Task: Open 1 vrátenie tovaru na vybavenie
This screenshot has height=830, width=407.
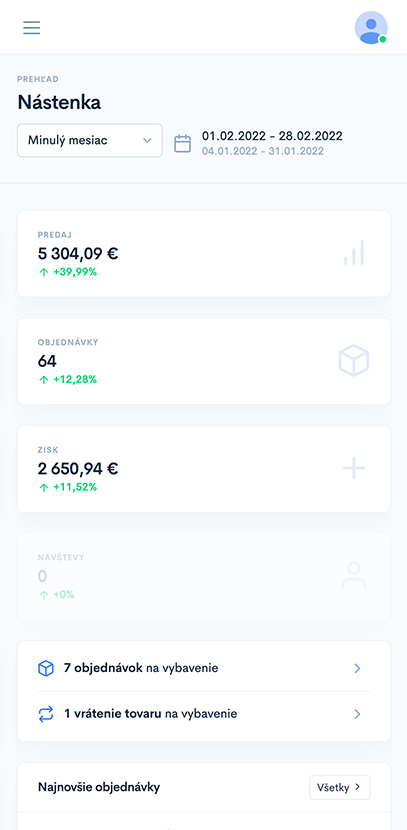Action: pos(204,714)
